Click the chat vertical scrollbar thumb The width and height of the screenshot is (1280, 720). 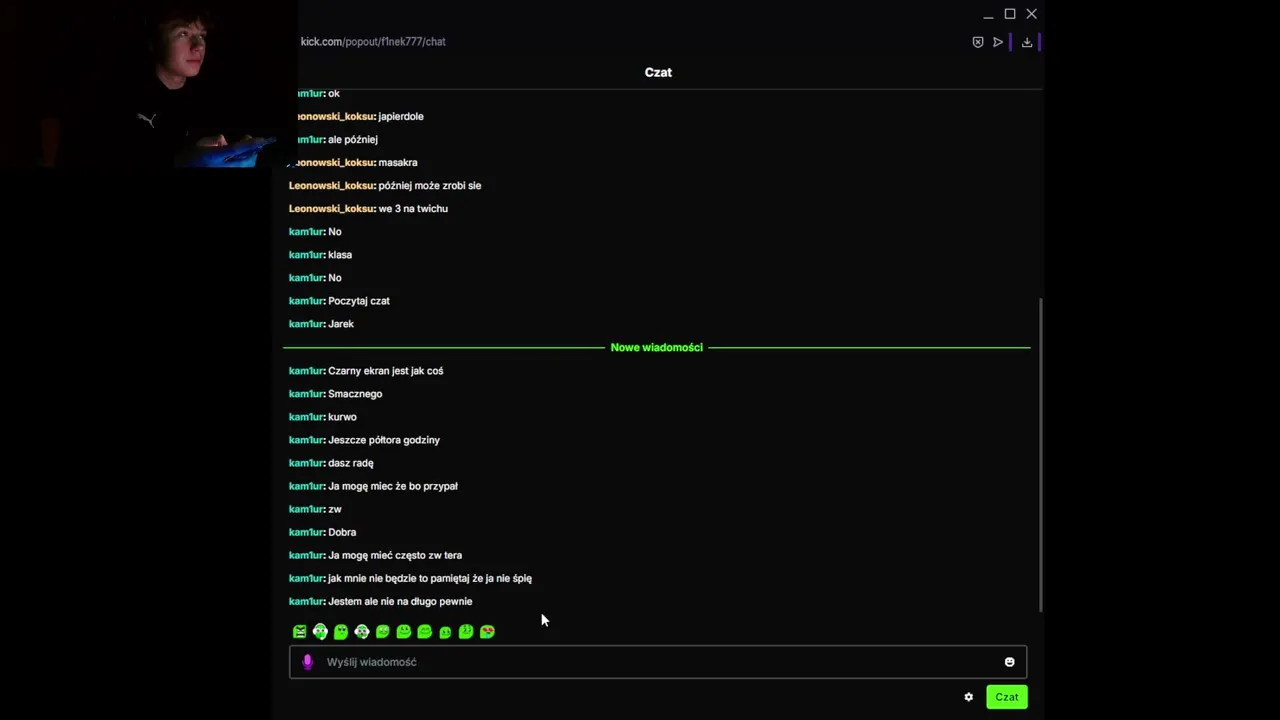coord(1041,455)
